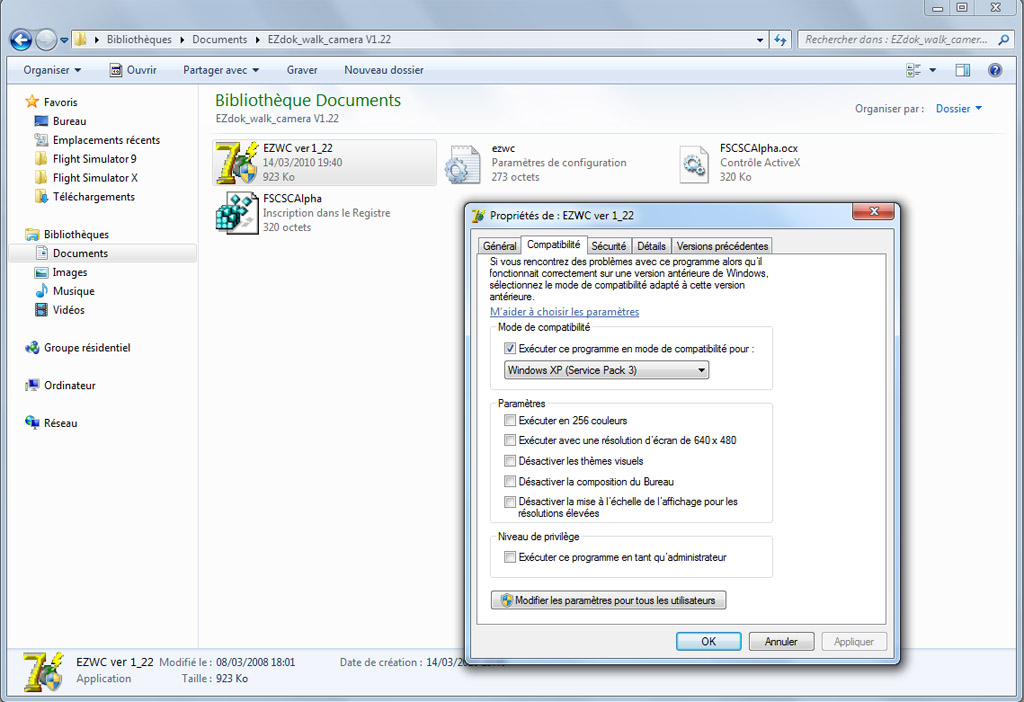Switch to the Sécurité tab
The image size is (1024, 702).
point(609,246)
